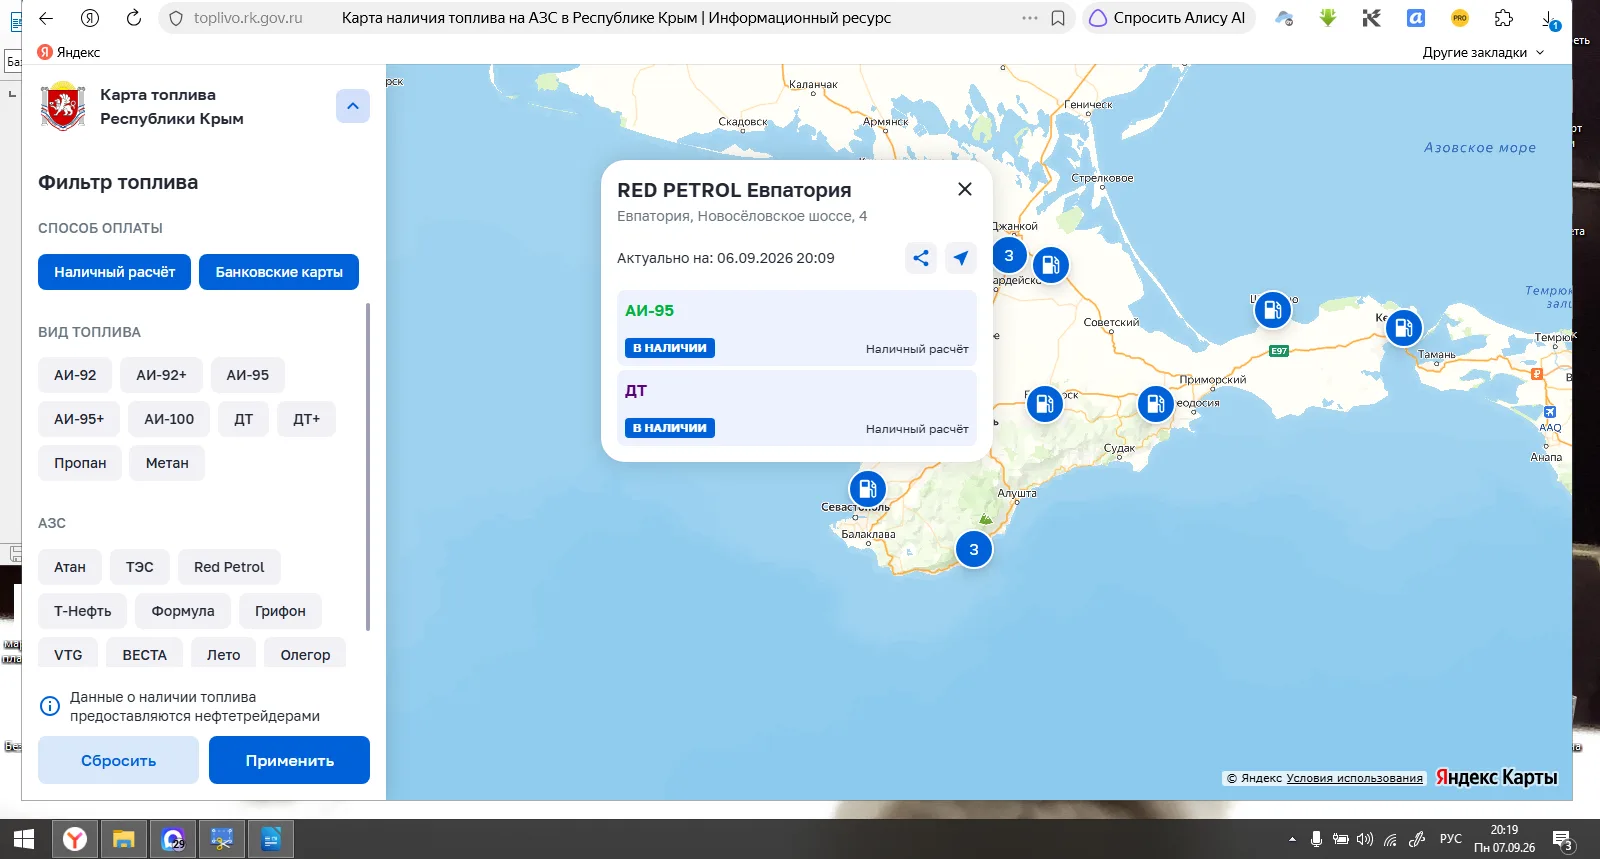Open the cluster marker 3 near Джанкой
Screen dimensions: 1600x859
point(1009,255)
